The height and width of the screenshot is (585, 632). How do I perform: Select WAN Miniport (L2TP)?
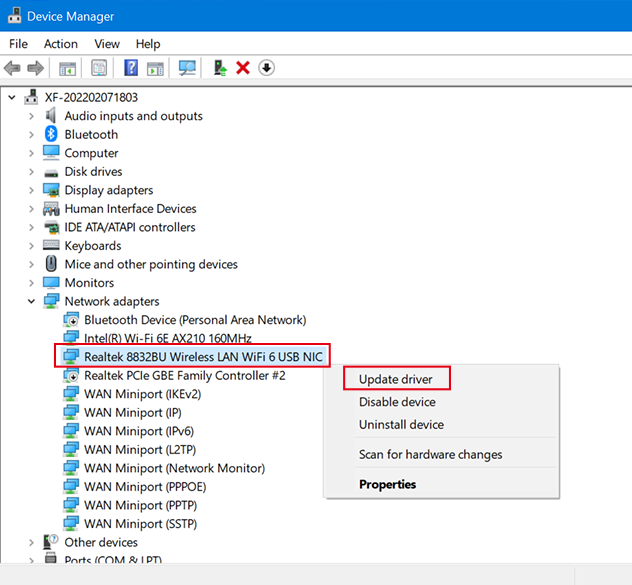point(140,450)
